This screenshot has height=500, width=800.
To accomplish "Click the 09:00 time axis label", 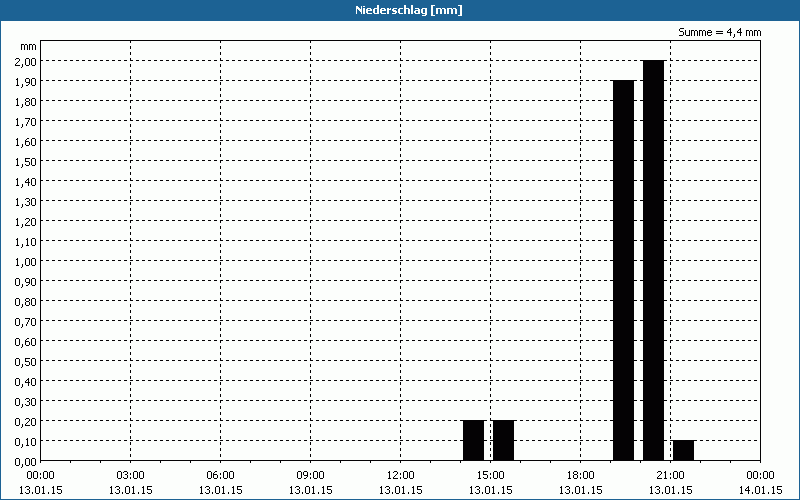I will tap(311, 476).
